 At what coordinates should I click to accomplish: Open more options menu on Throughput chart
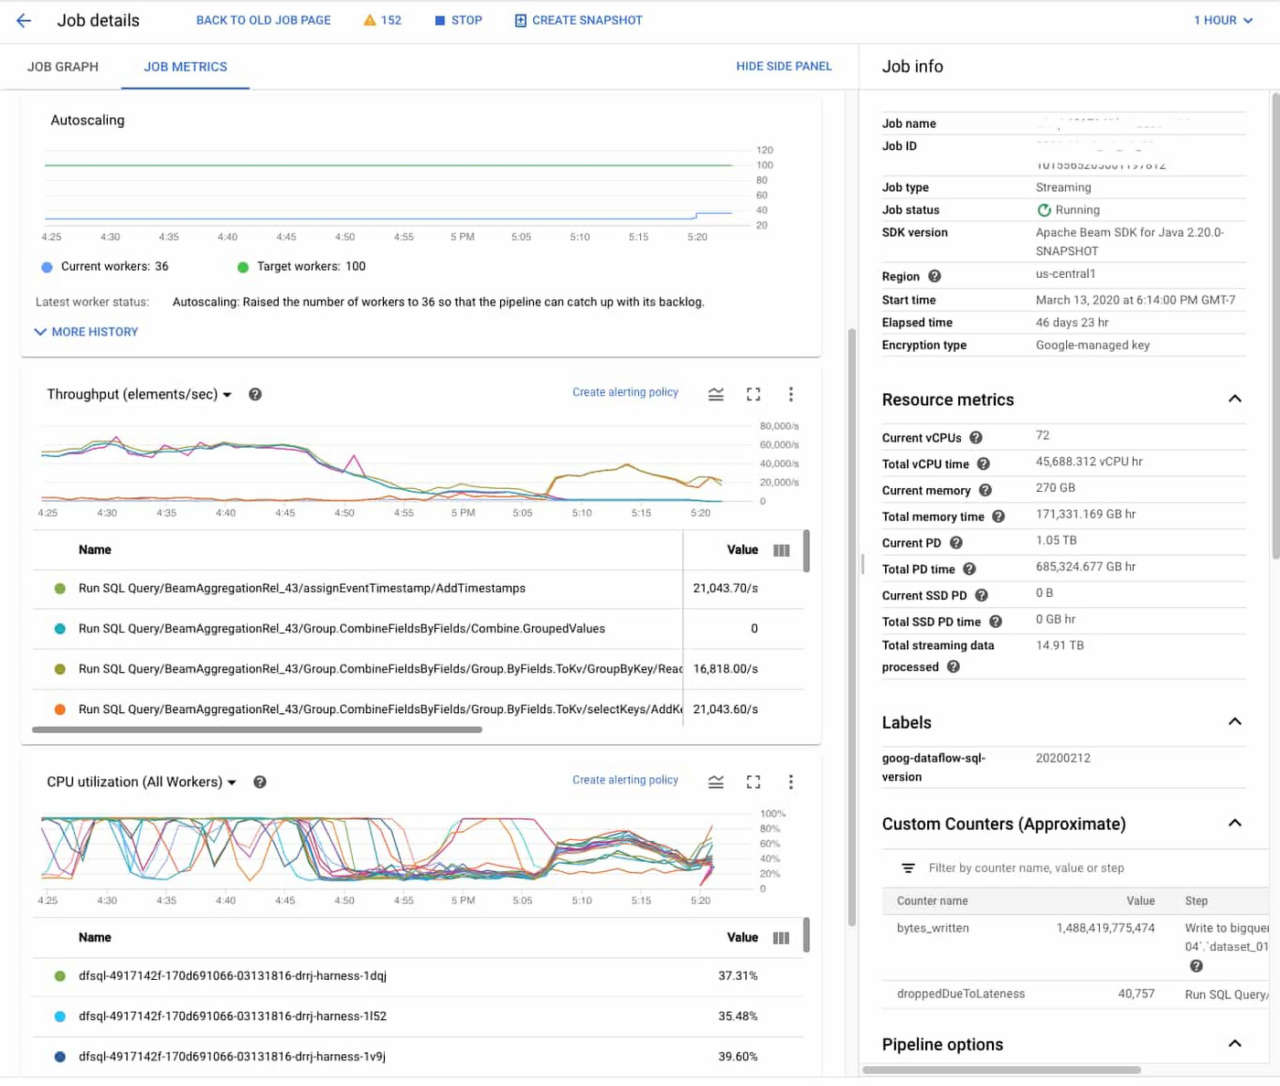[x=790, y=394]
